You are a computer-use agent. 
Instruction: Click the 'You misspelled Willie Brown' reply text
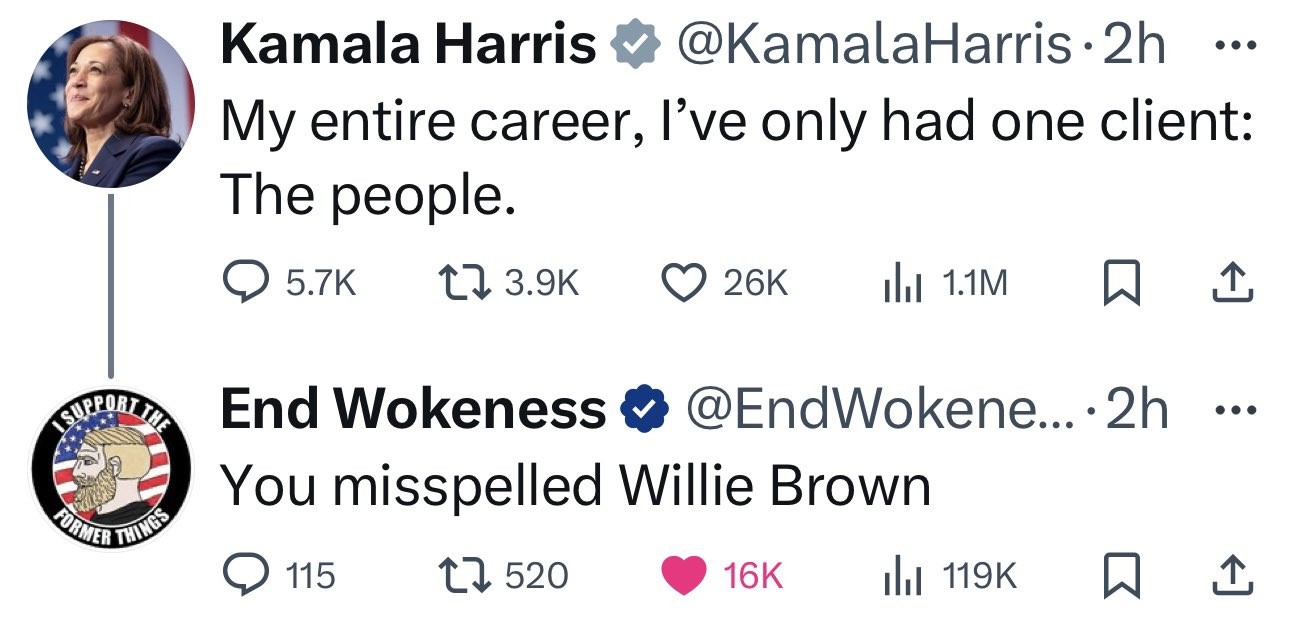click(576, 487)
